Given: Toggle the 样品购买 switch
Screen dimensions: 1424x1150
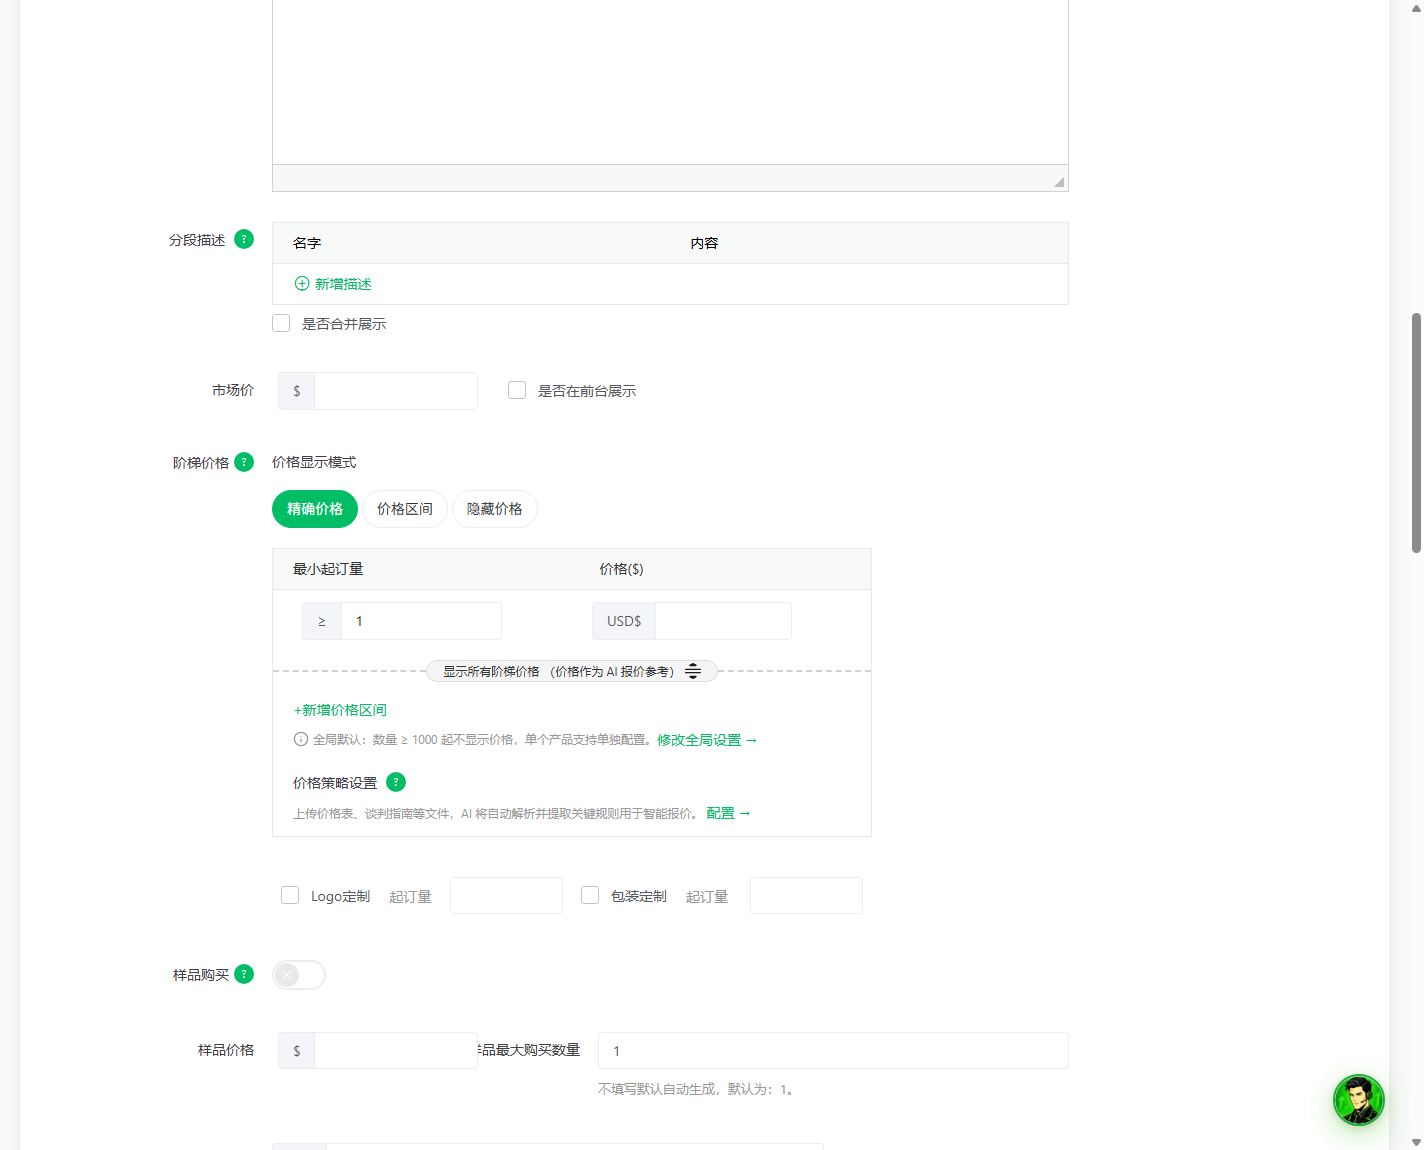Looking at the screenshot, I should click(x=299, y=975).
